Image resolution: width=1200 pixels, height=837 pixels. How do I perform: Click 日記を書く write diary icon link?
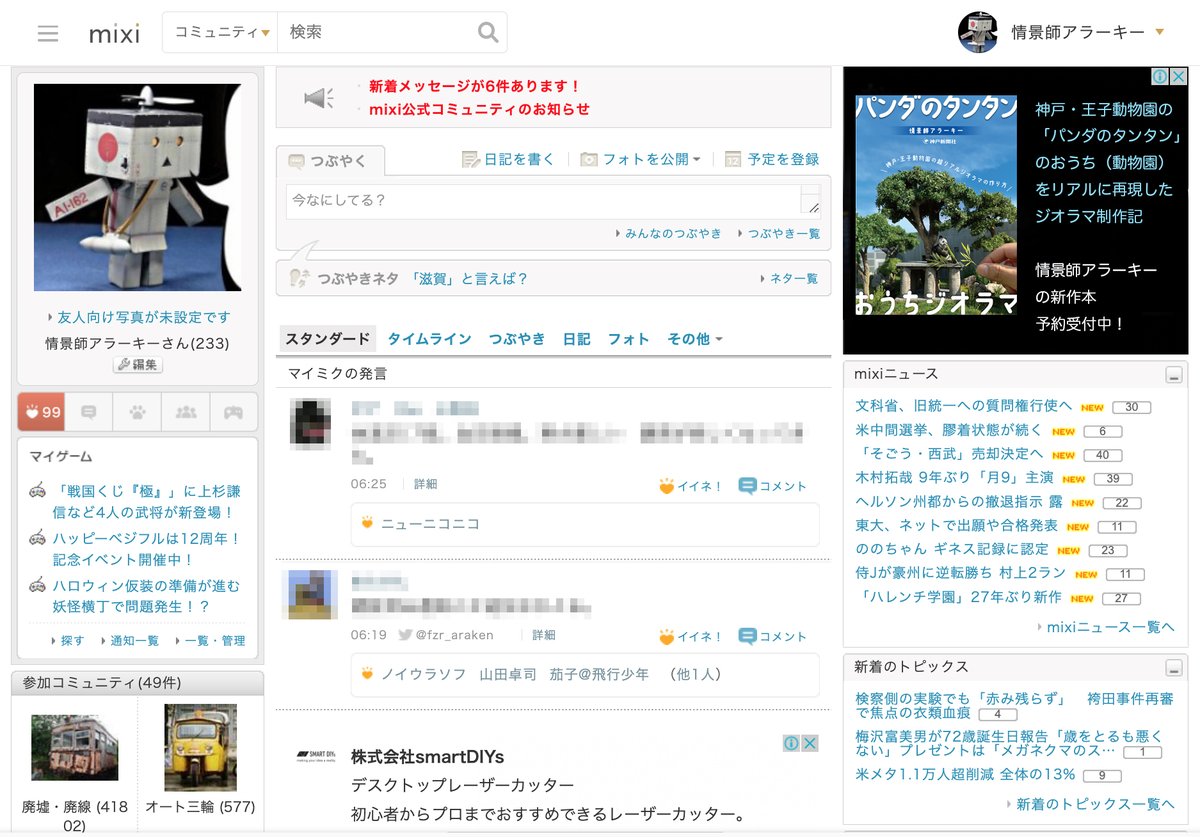(508, 159)
